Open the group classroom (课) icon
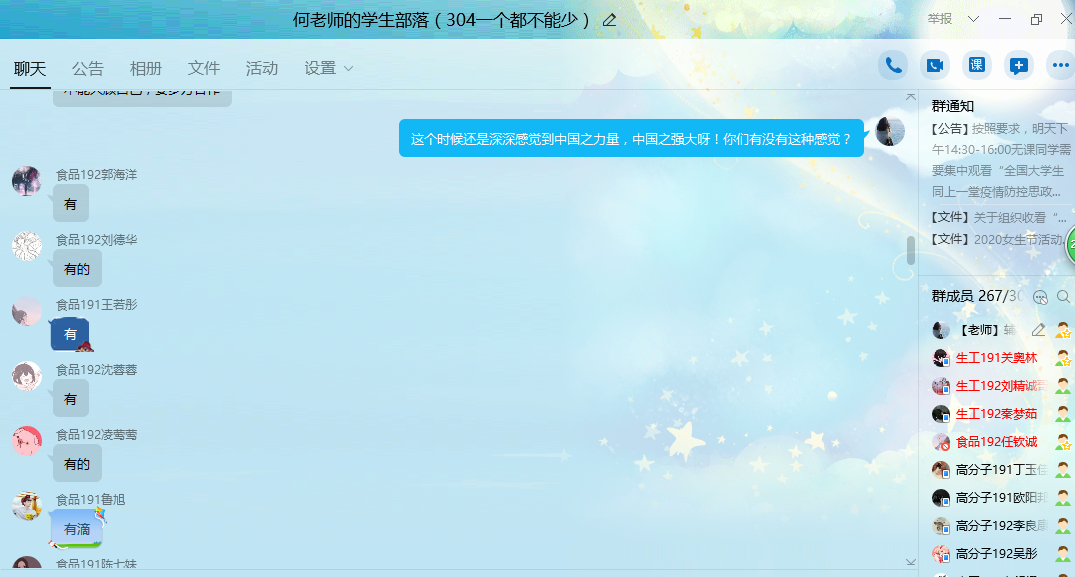The image size is (1075, 577). tap(977, 66)
